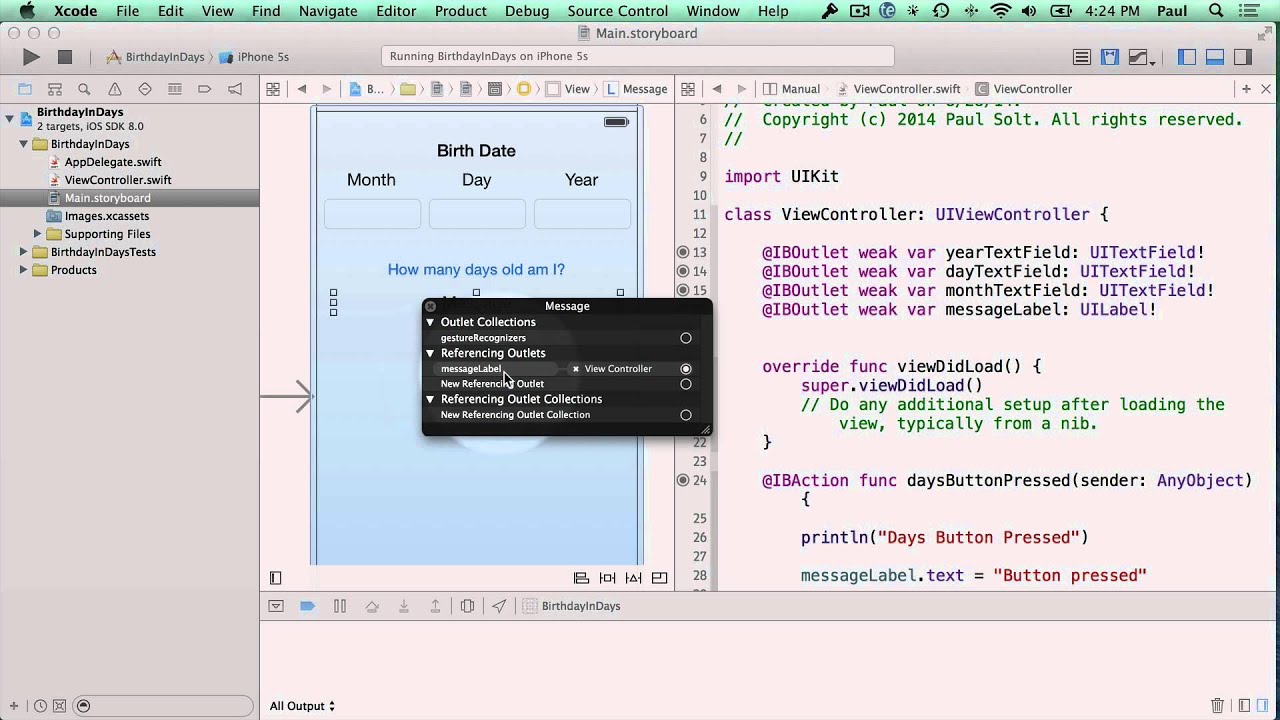Image resolution: width=1280 pixels, height=720 pixels.
Task: Click ViewController.swift in the jump bar
Action: [x=898, y=89]
